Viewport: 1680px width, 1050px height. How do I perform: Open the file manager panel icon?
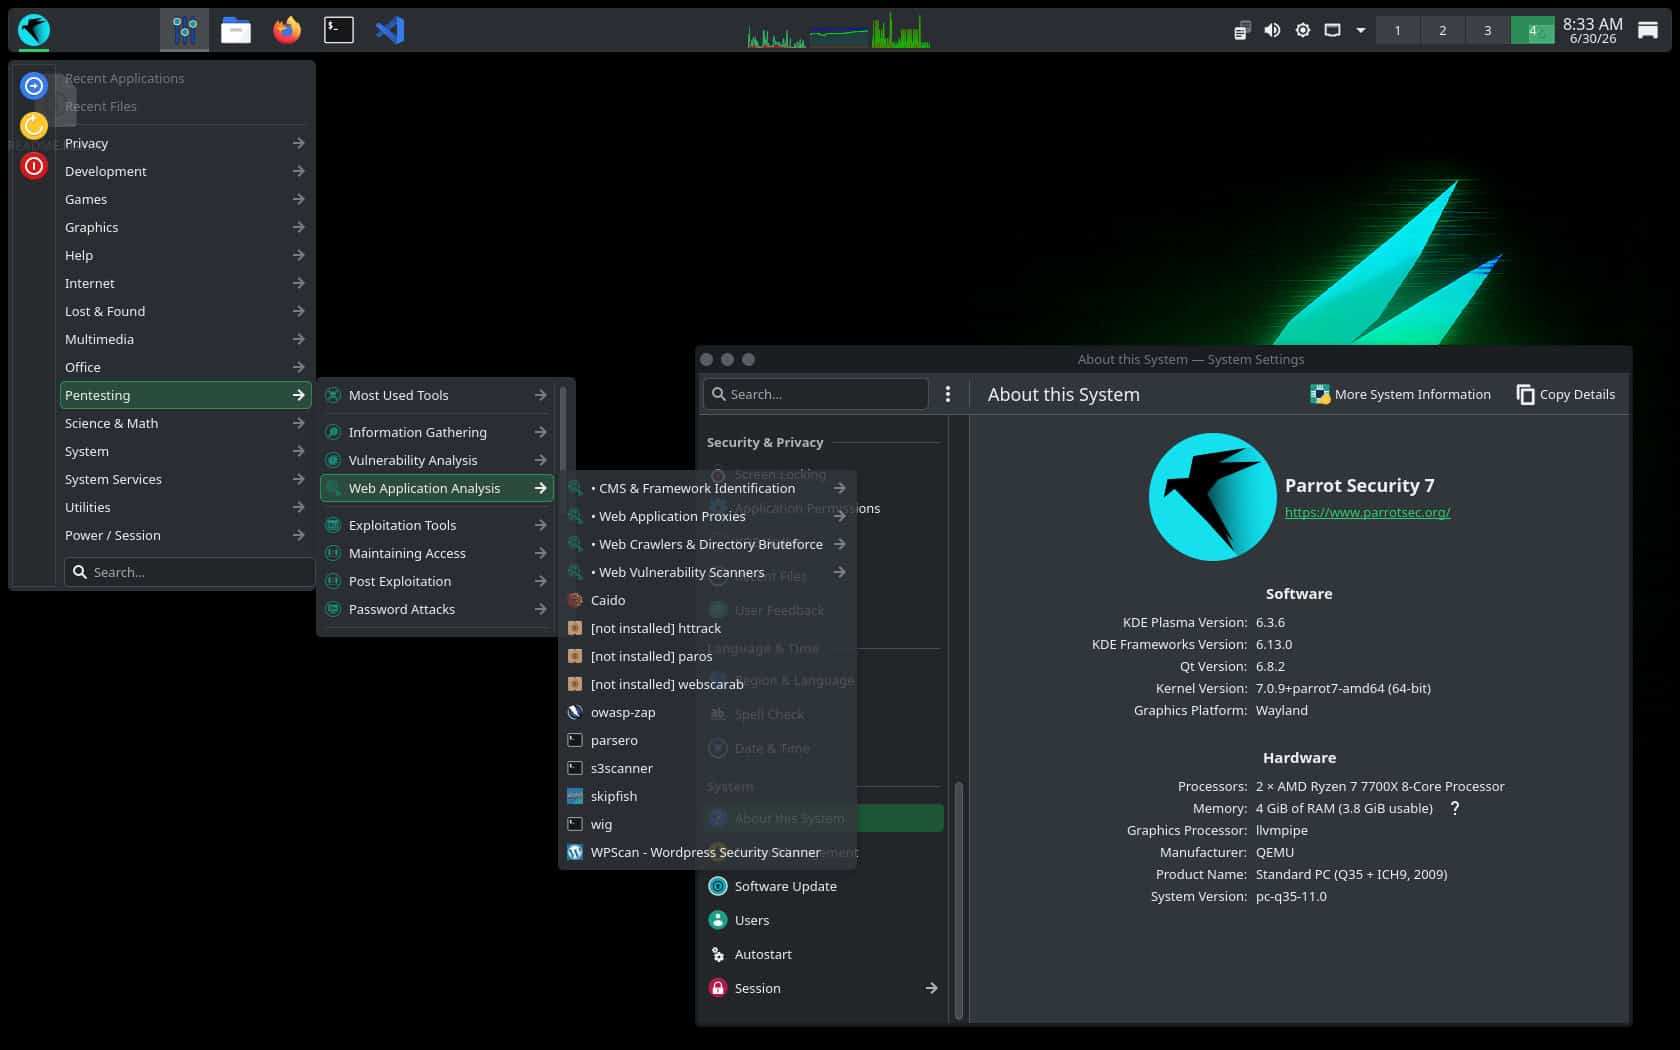click(236, 30)
